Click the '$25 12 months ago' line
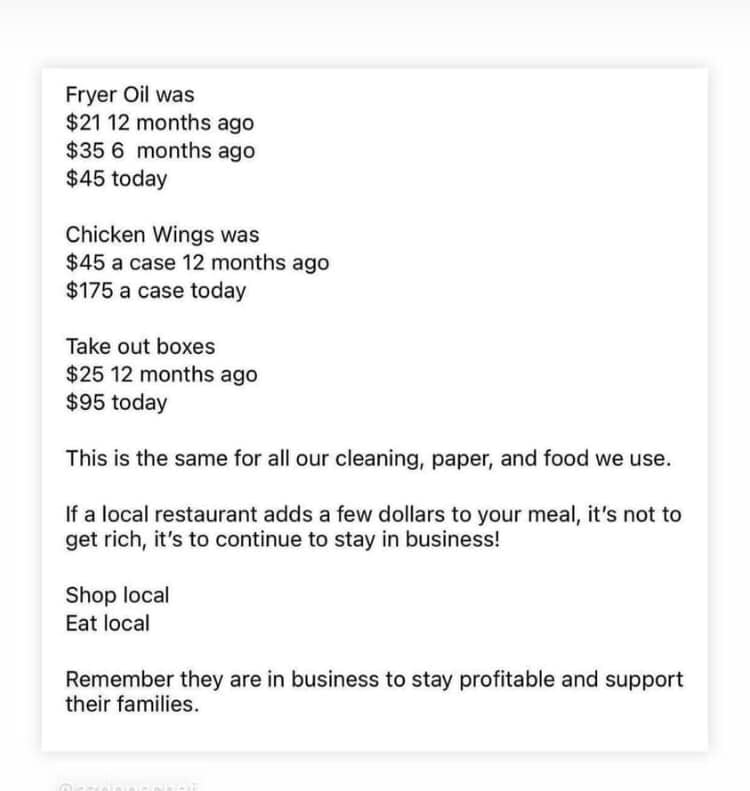The height and width of the screenshot is (791, 750). pyautogui.click(x=161, y=375)
